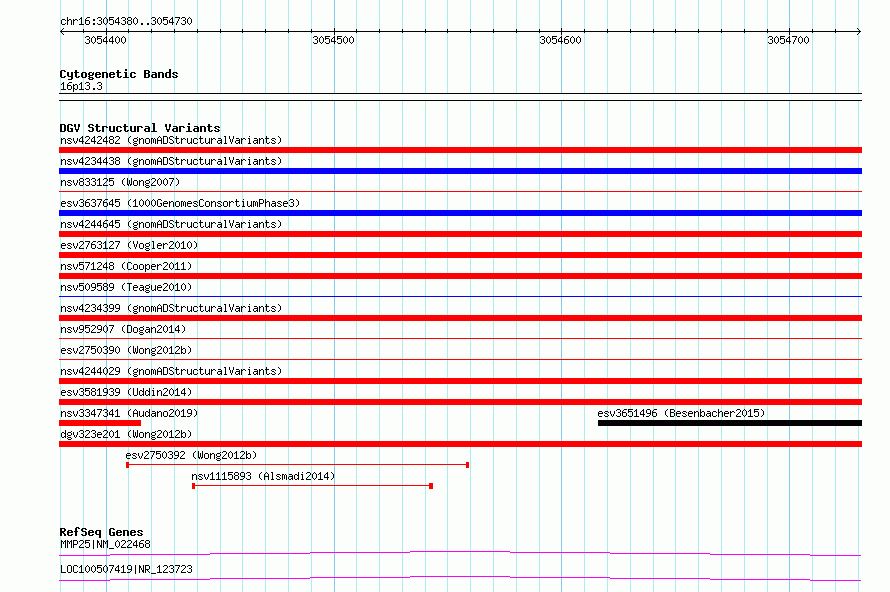
Task: Click the nsv4242482 gnomAD variant label
Action: coord(171,140)
